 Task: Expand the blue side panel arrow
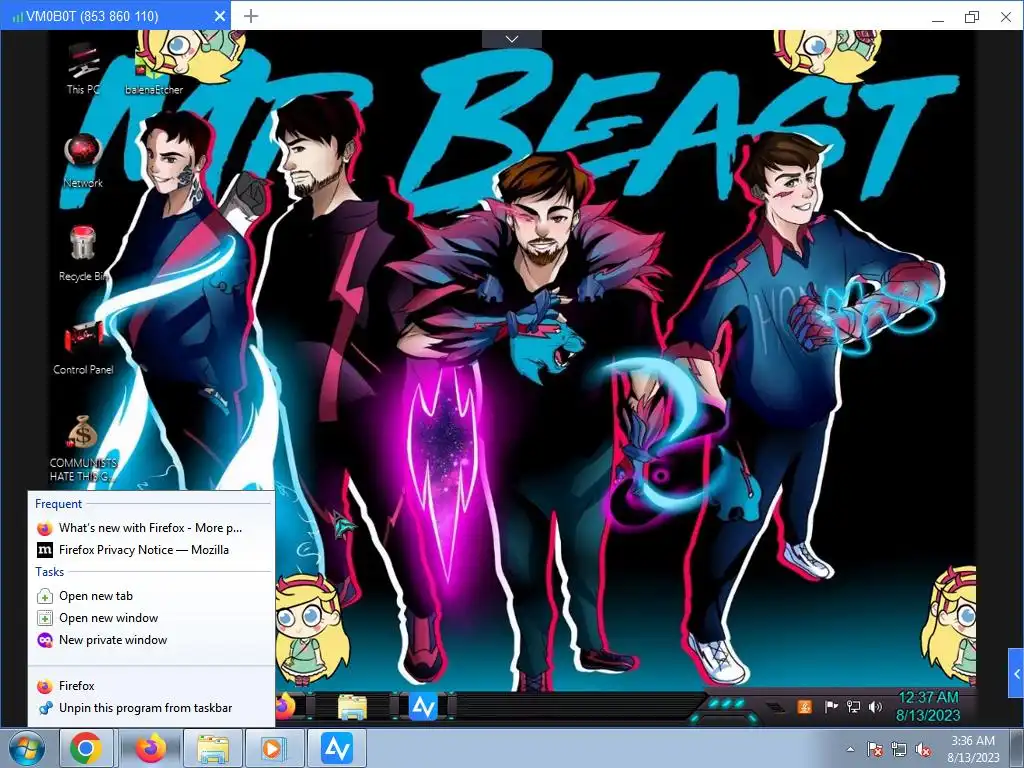click(x=1016, y=673)
